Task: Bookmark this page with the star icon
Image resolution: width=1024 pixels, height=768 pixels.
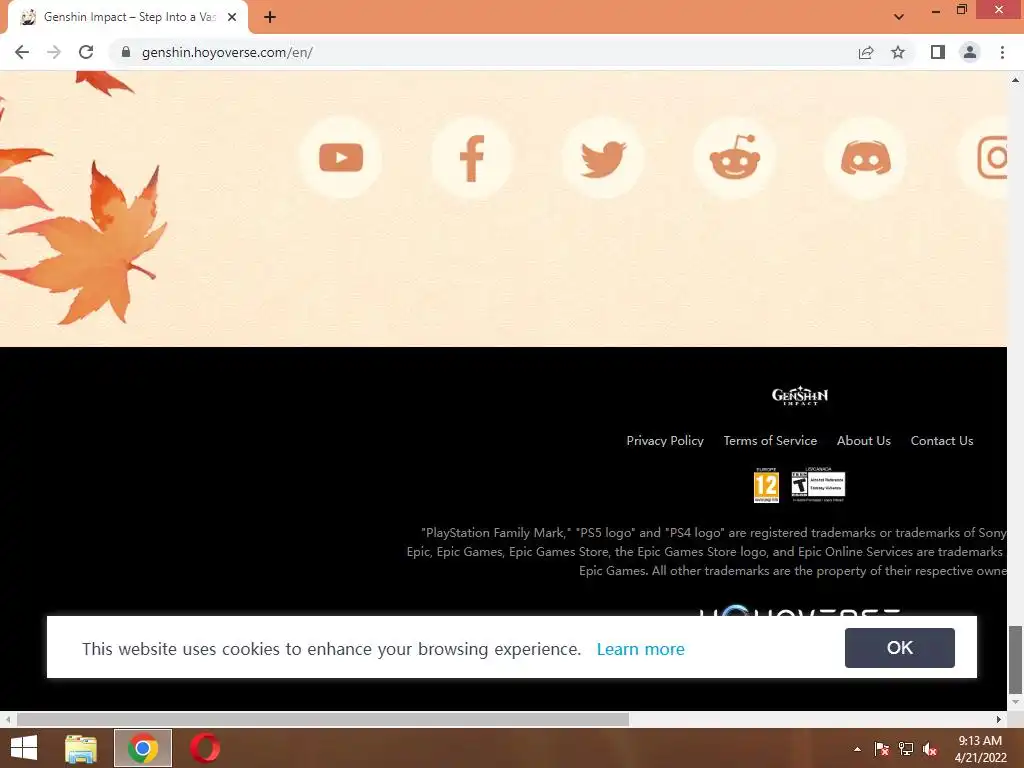Action: click(898, 52)
